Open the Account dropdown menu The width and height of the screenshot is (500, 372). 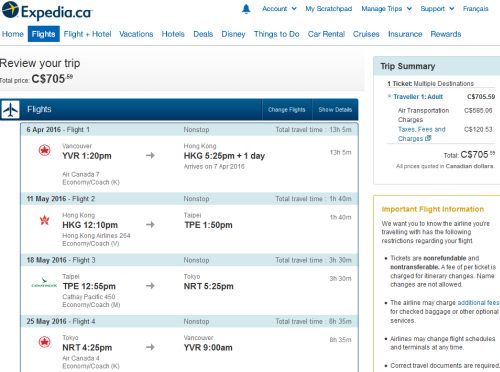tap(279, 9)
